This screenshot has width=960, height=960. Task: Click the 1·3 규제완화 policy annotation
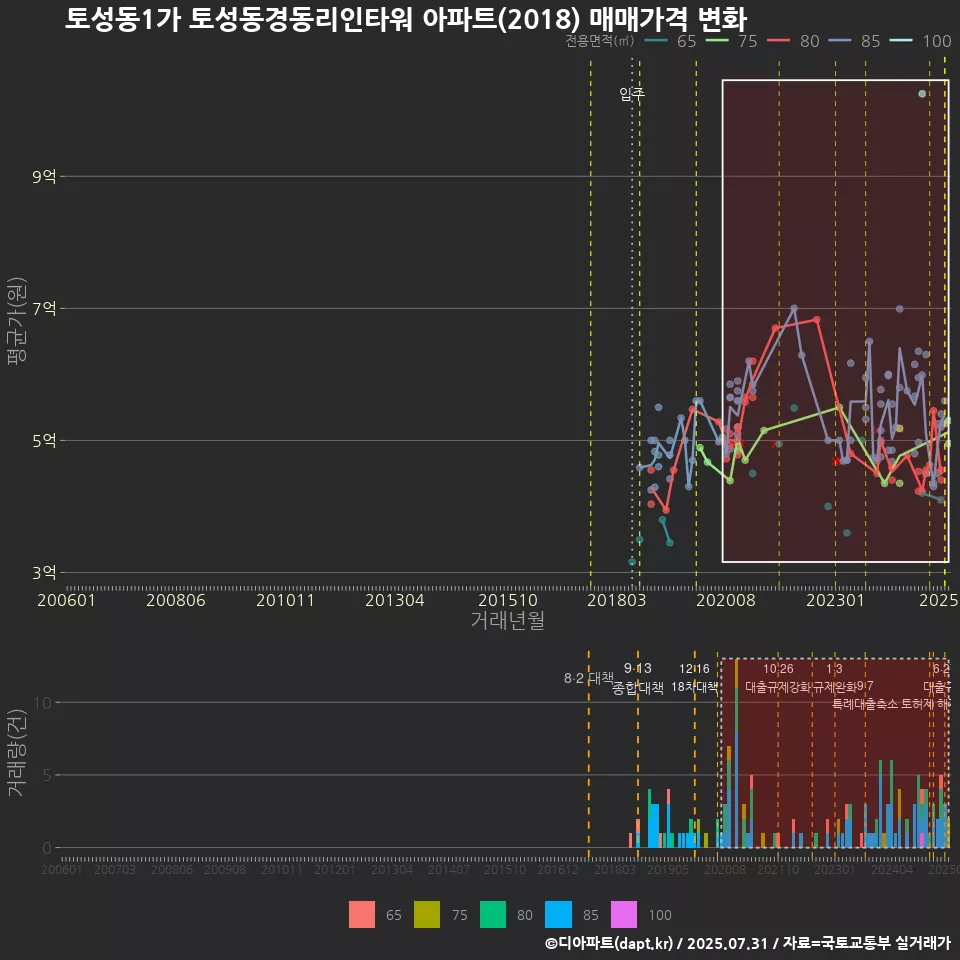click(834, 678)
